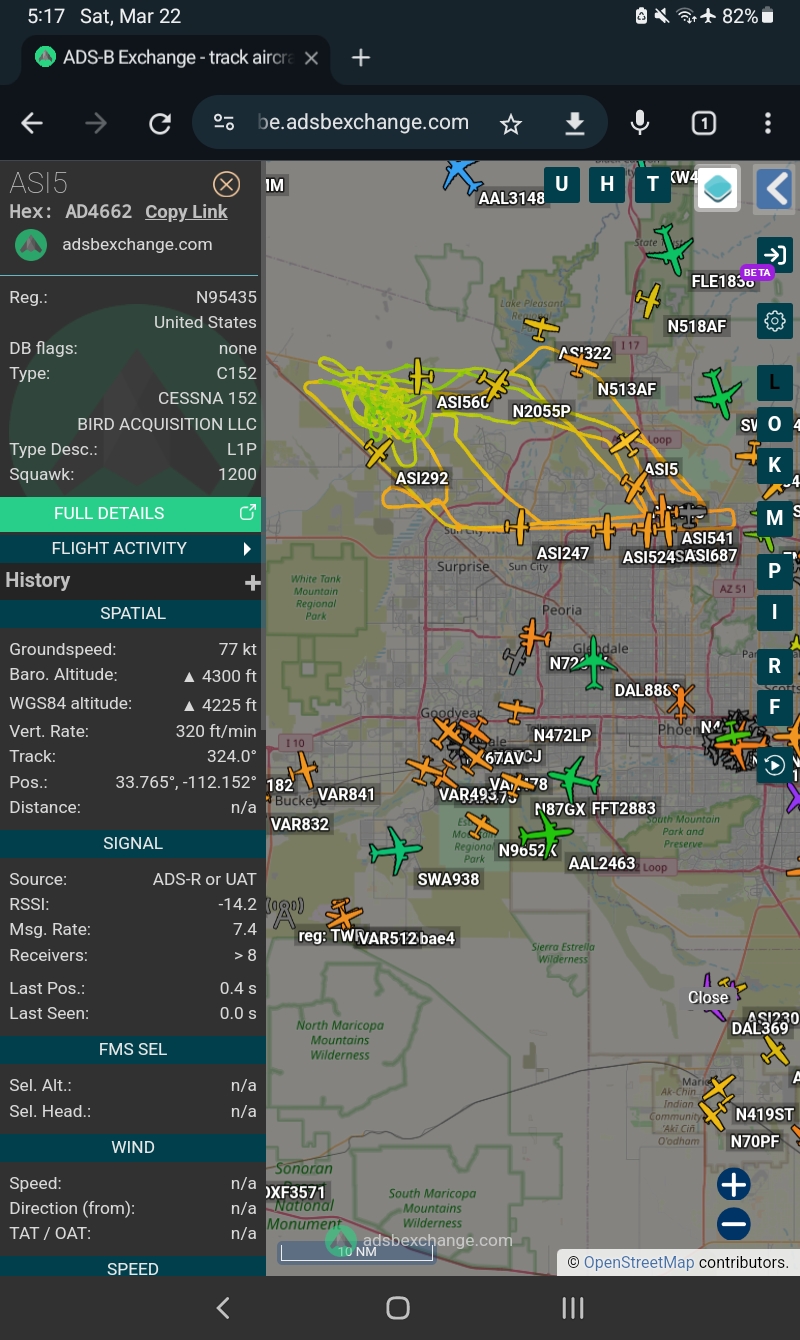Toggle the H map button
Image resolution: width=800 pixels, height=1340 pixels.
click(607, 184)
